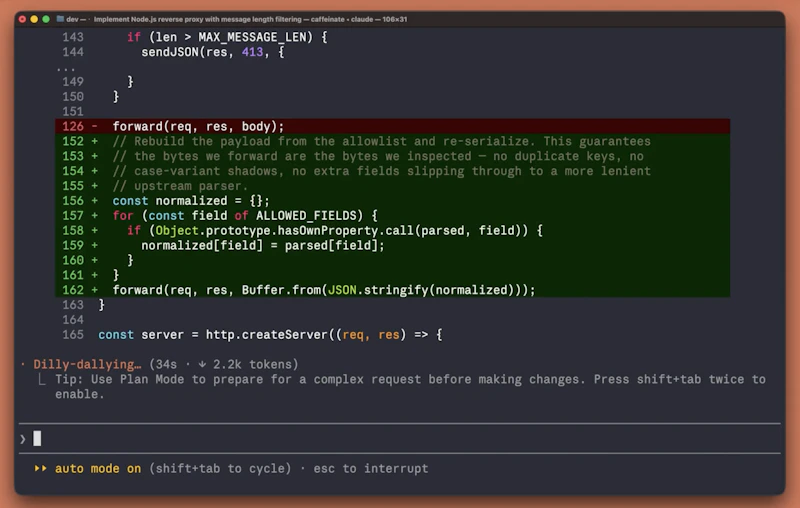Click the yellow minimize window button
This screenshot has height=508, width=800.
[34, 19]
